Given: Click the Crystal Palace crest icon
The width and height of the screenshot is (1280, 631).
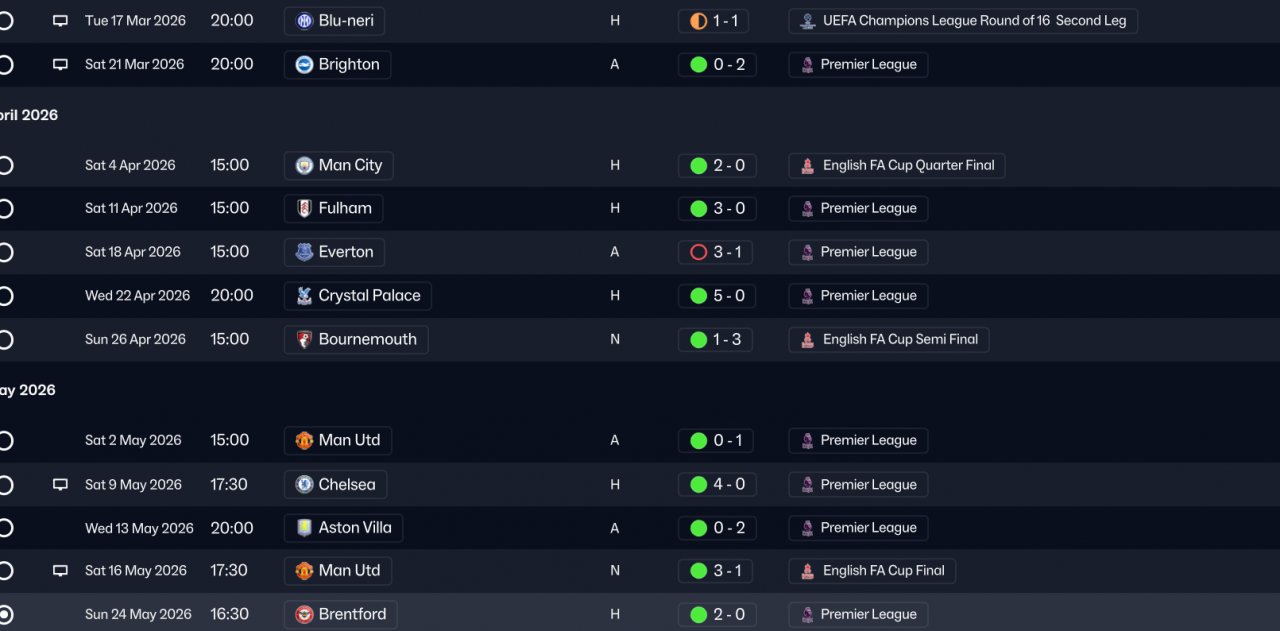Looking at the screenshot, I should coord(304,296).
